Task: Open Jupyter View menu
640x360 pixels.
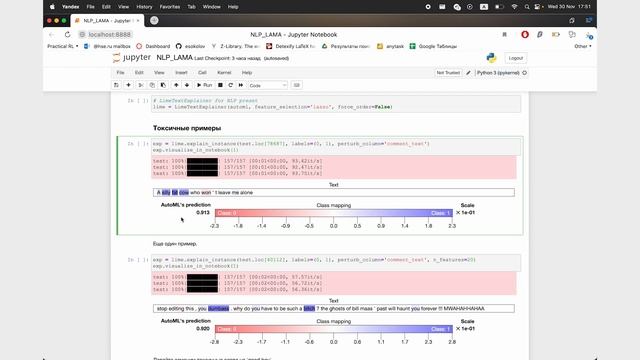Action: click(159, 73)
